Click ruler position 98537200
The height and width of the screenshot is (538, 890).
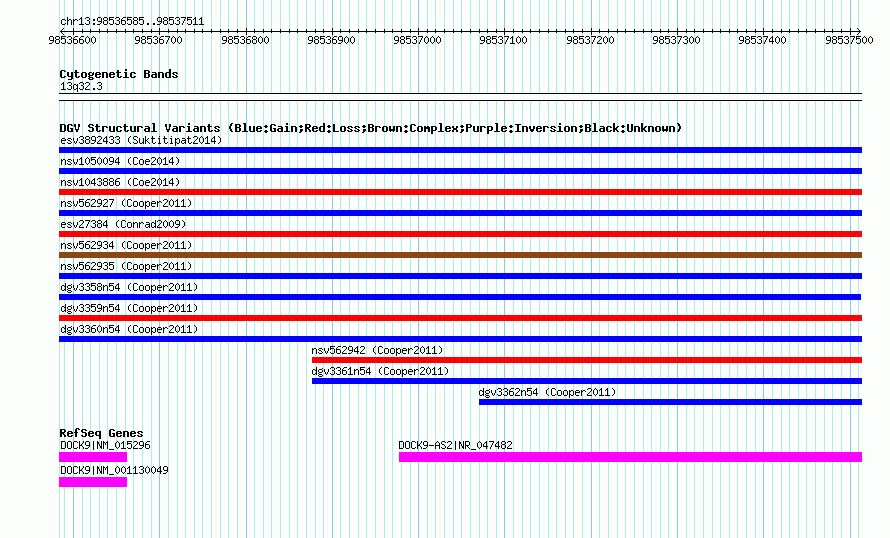(590, 40)
